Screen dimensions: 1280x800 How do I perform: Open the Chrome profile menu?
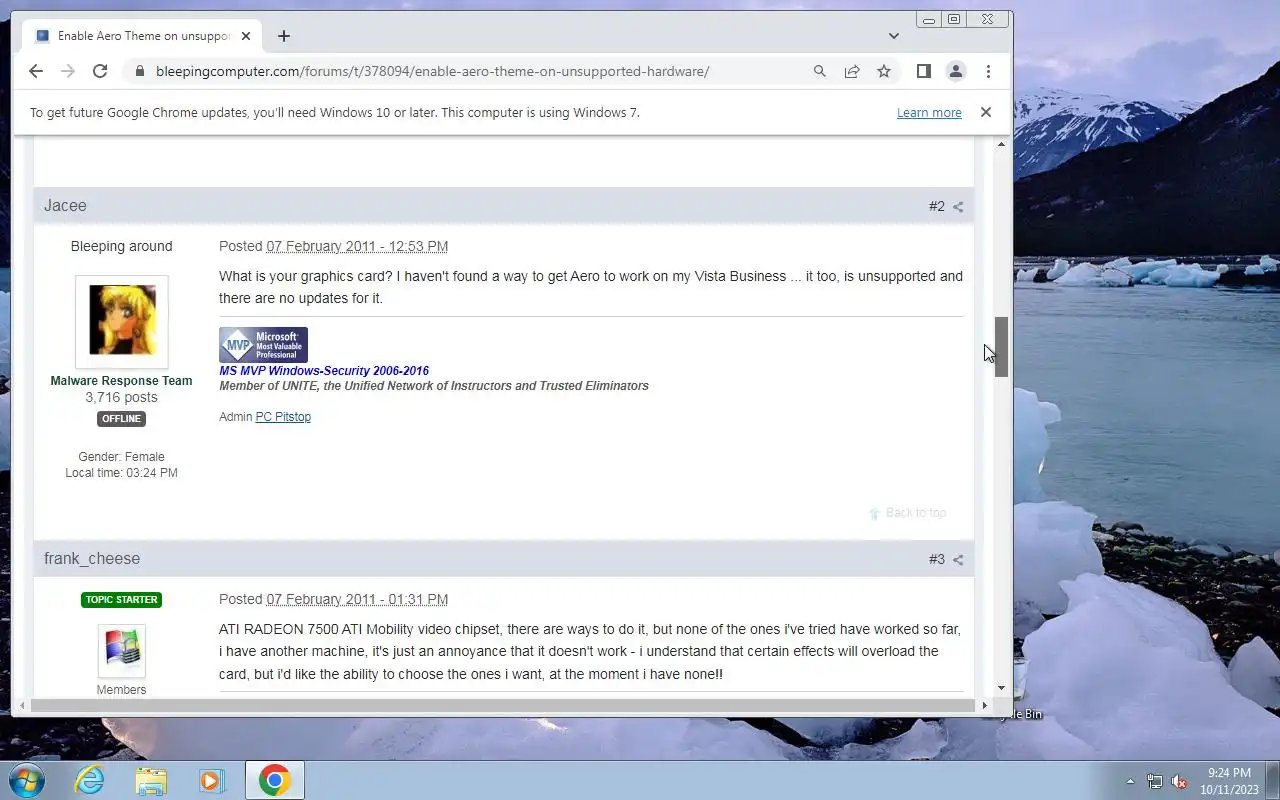coord(956,71)
